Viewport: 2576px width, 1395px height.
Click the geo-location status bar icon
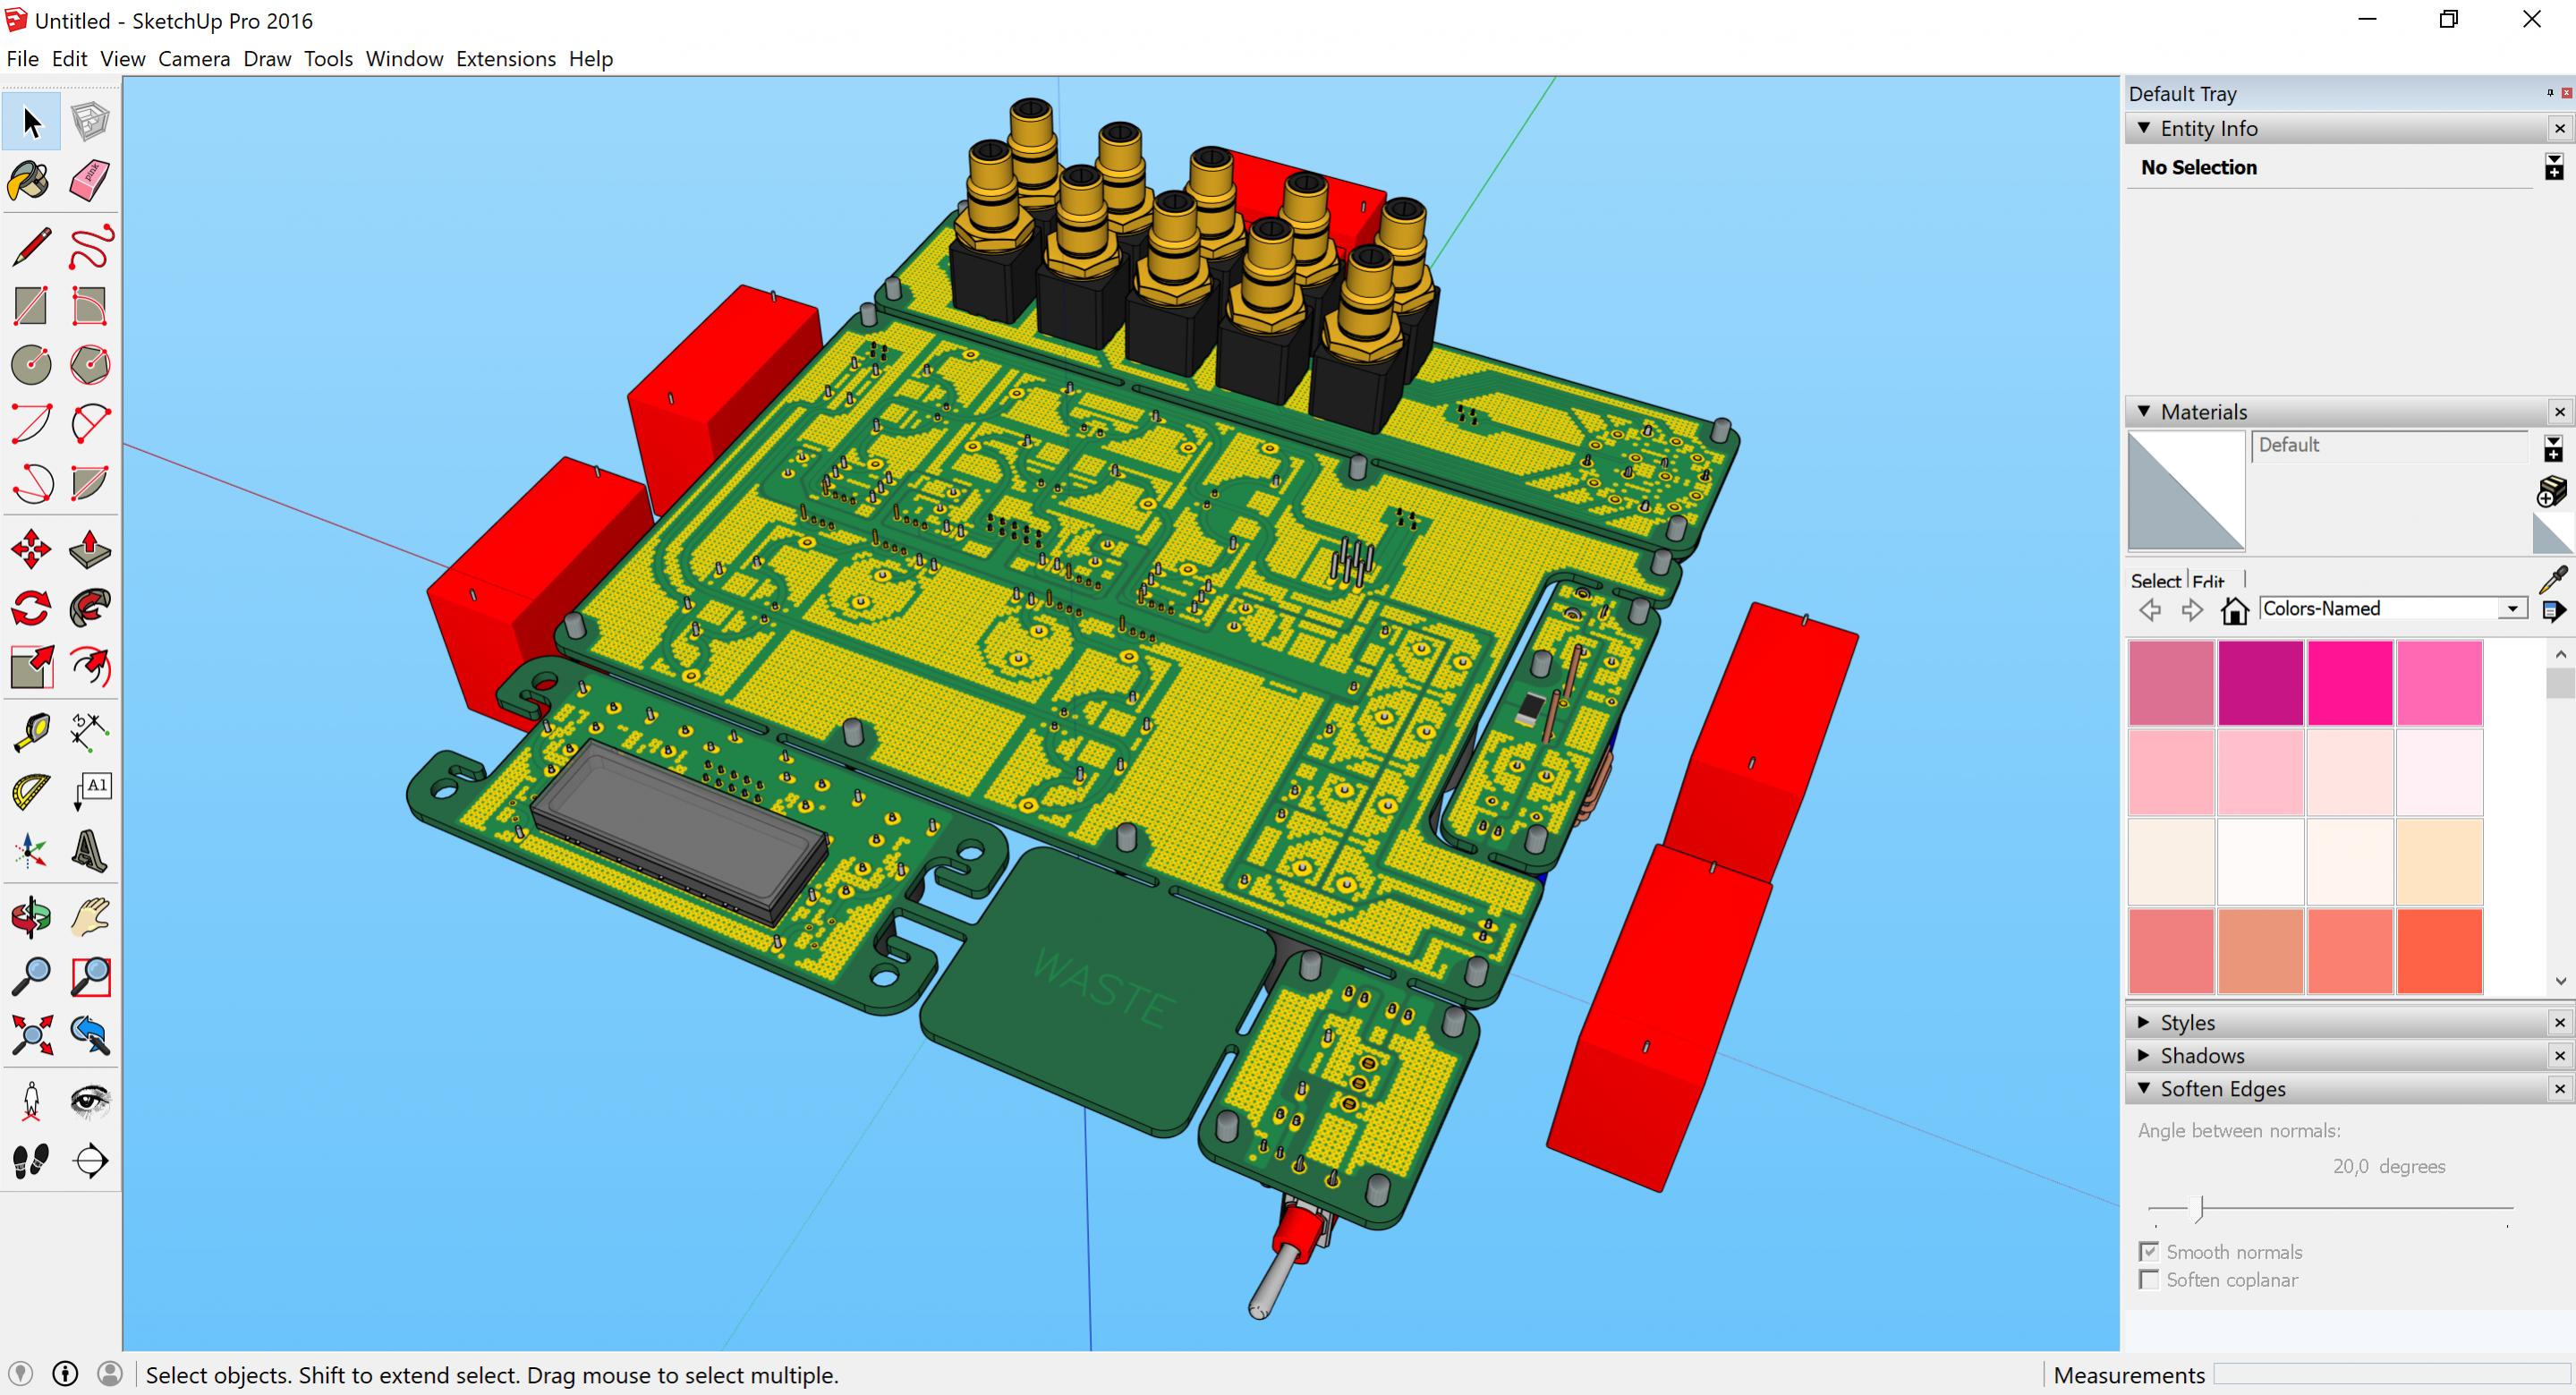tap(20, 1374)
